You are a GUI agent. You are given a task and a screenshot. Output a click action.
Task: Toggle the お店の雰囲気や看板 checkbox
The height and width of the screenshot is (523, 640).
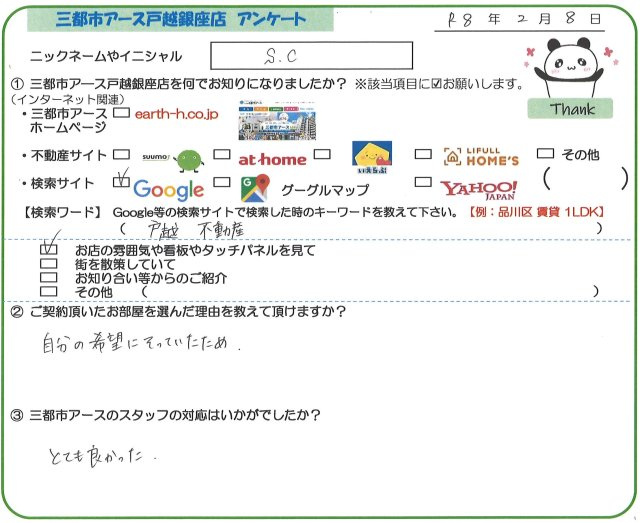tap(49, 248)
